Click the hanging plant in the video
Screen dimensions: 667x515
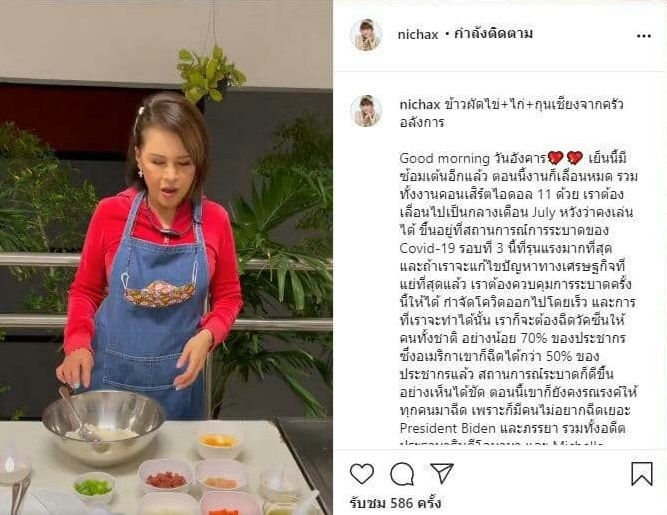tap(210, 74)
